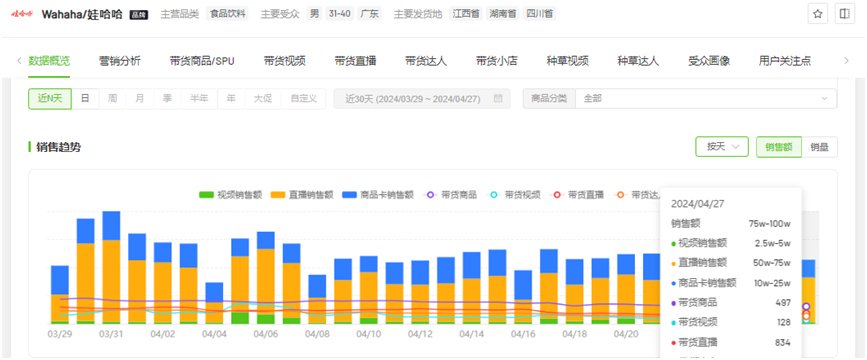Switch to 带货小店 tab
The width and height of the screenshot is (867, 360).
497,61
